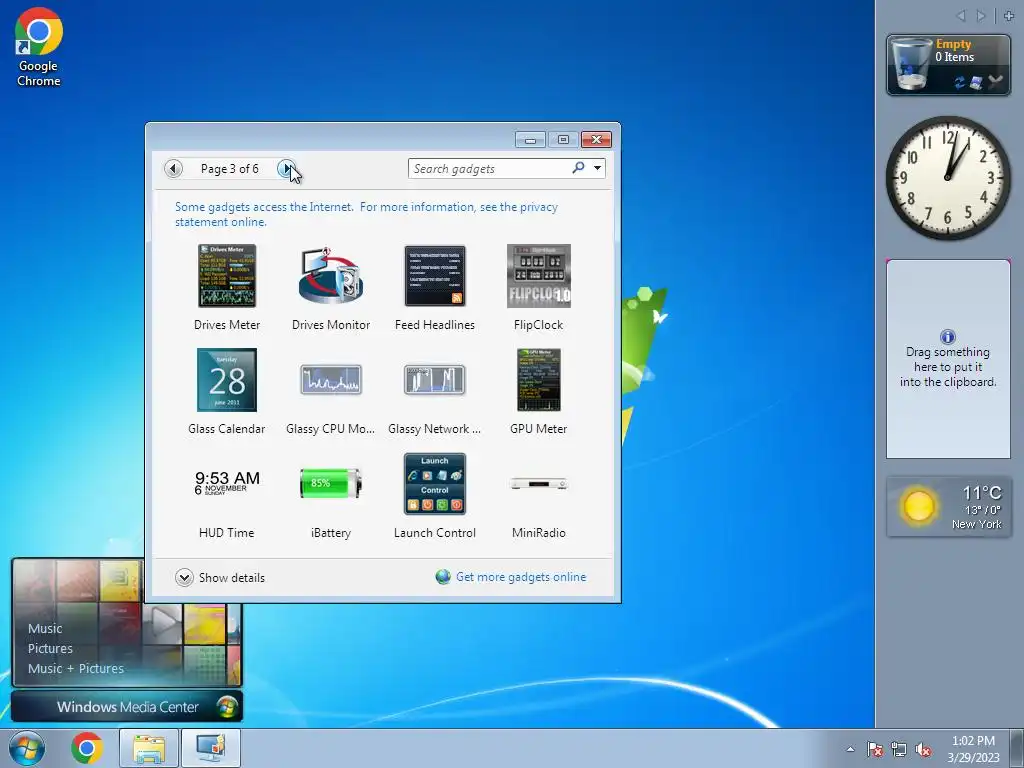Click the sidebar next arrow

click(980, 16)
